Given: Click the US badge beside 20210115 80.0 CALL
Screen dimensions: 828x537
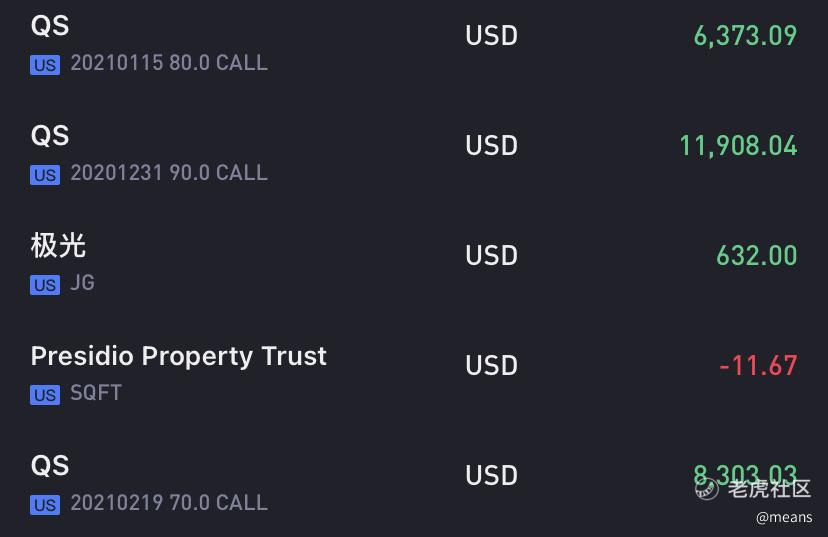Looking at the screenshot, I should pyautogui.click(x=45, y=65).
